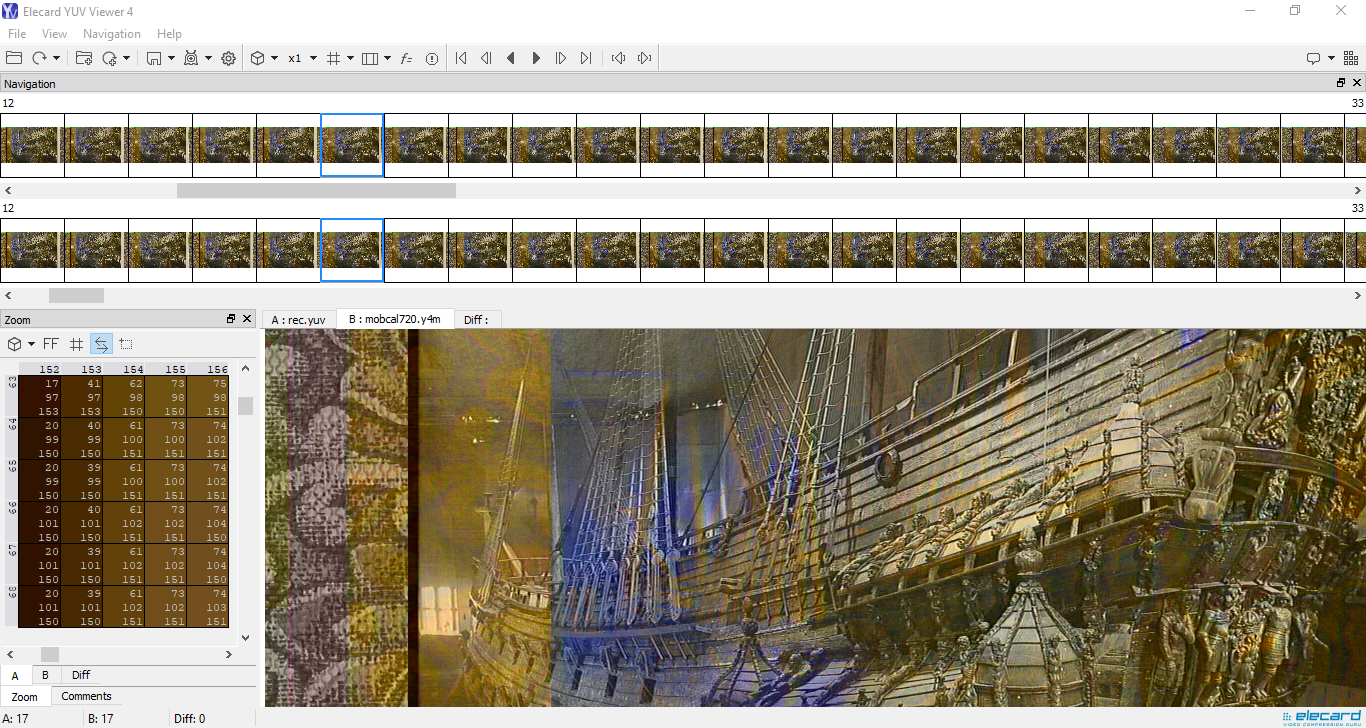The width and height of the screenshot is (1366, 728).
Task: Expand the grid options dropdown arrow
Action: click(350, 58)
